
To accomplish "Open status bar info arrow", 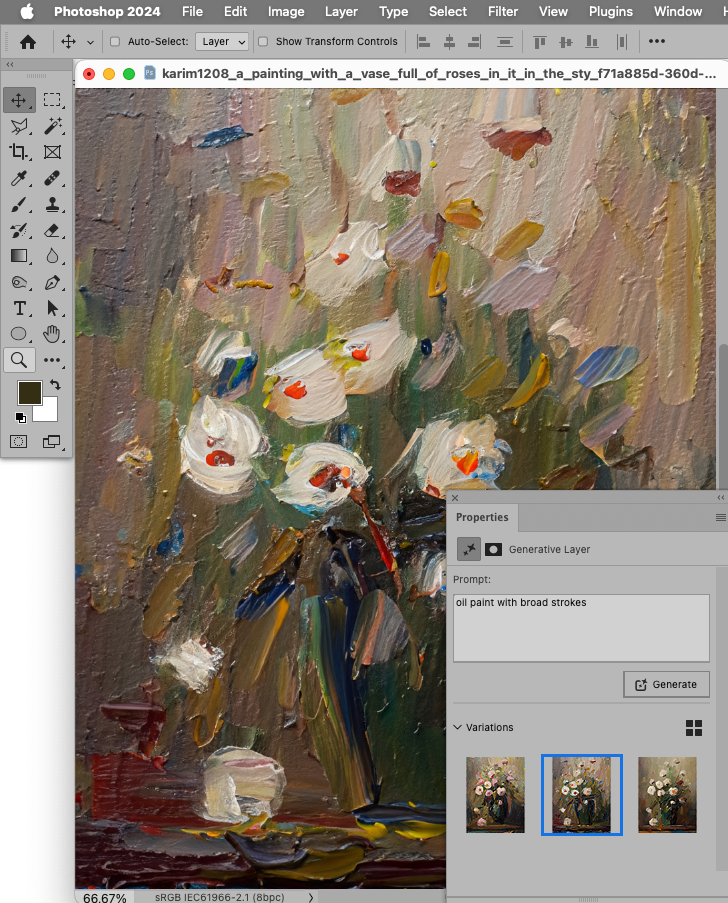I will 311,897.
